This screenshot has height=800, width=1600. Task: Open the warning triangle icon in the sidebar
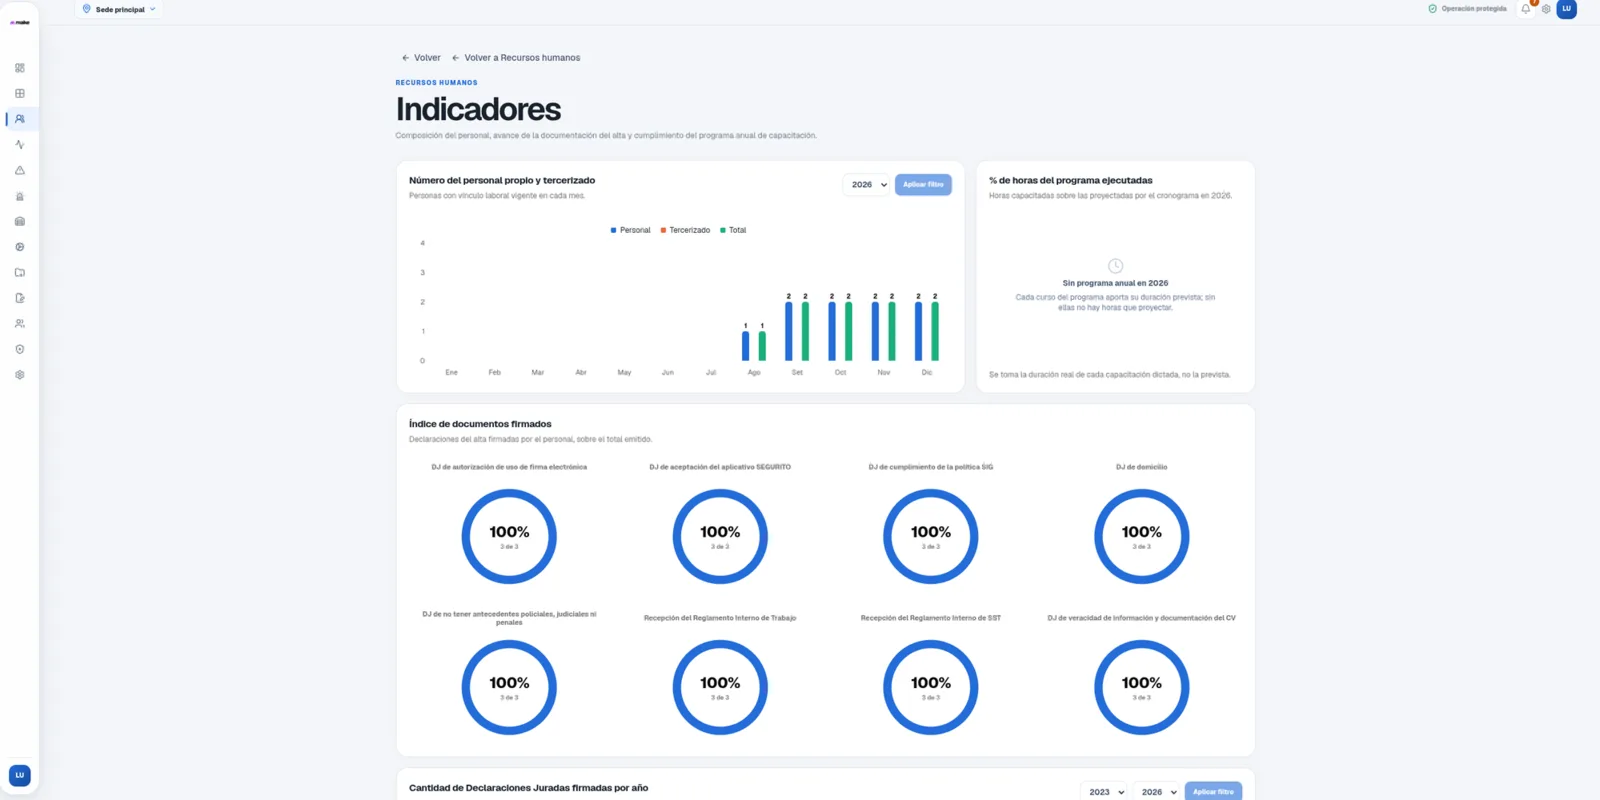point(20,170)
